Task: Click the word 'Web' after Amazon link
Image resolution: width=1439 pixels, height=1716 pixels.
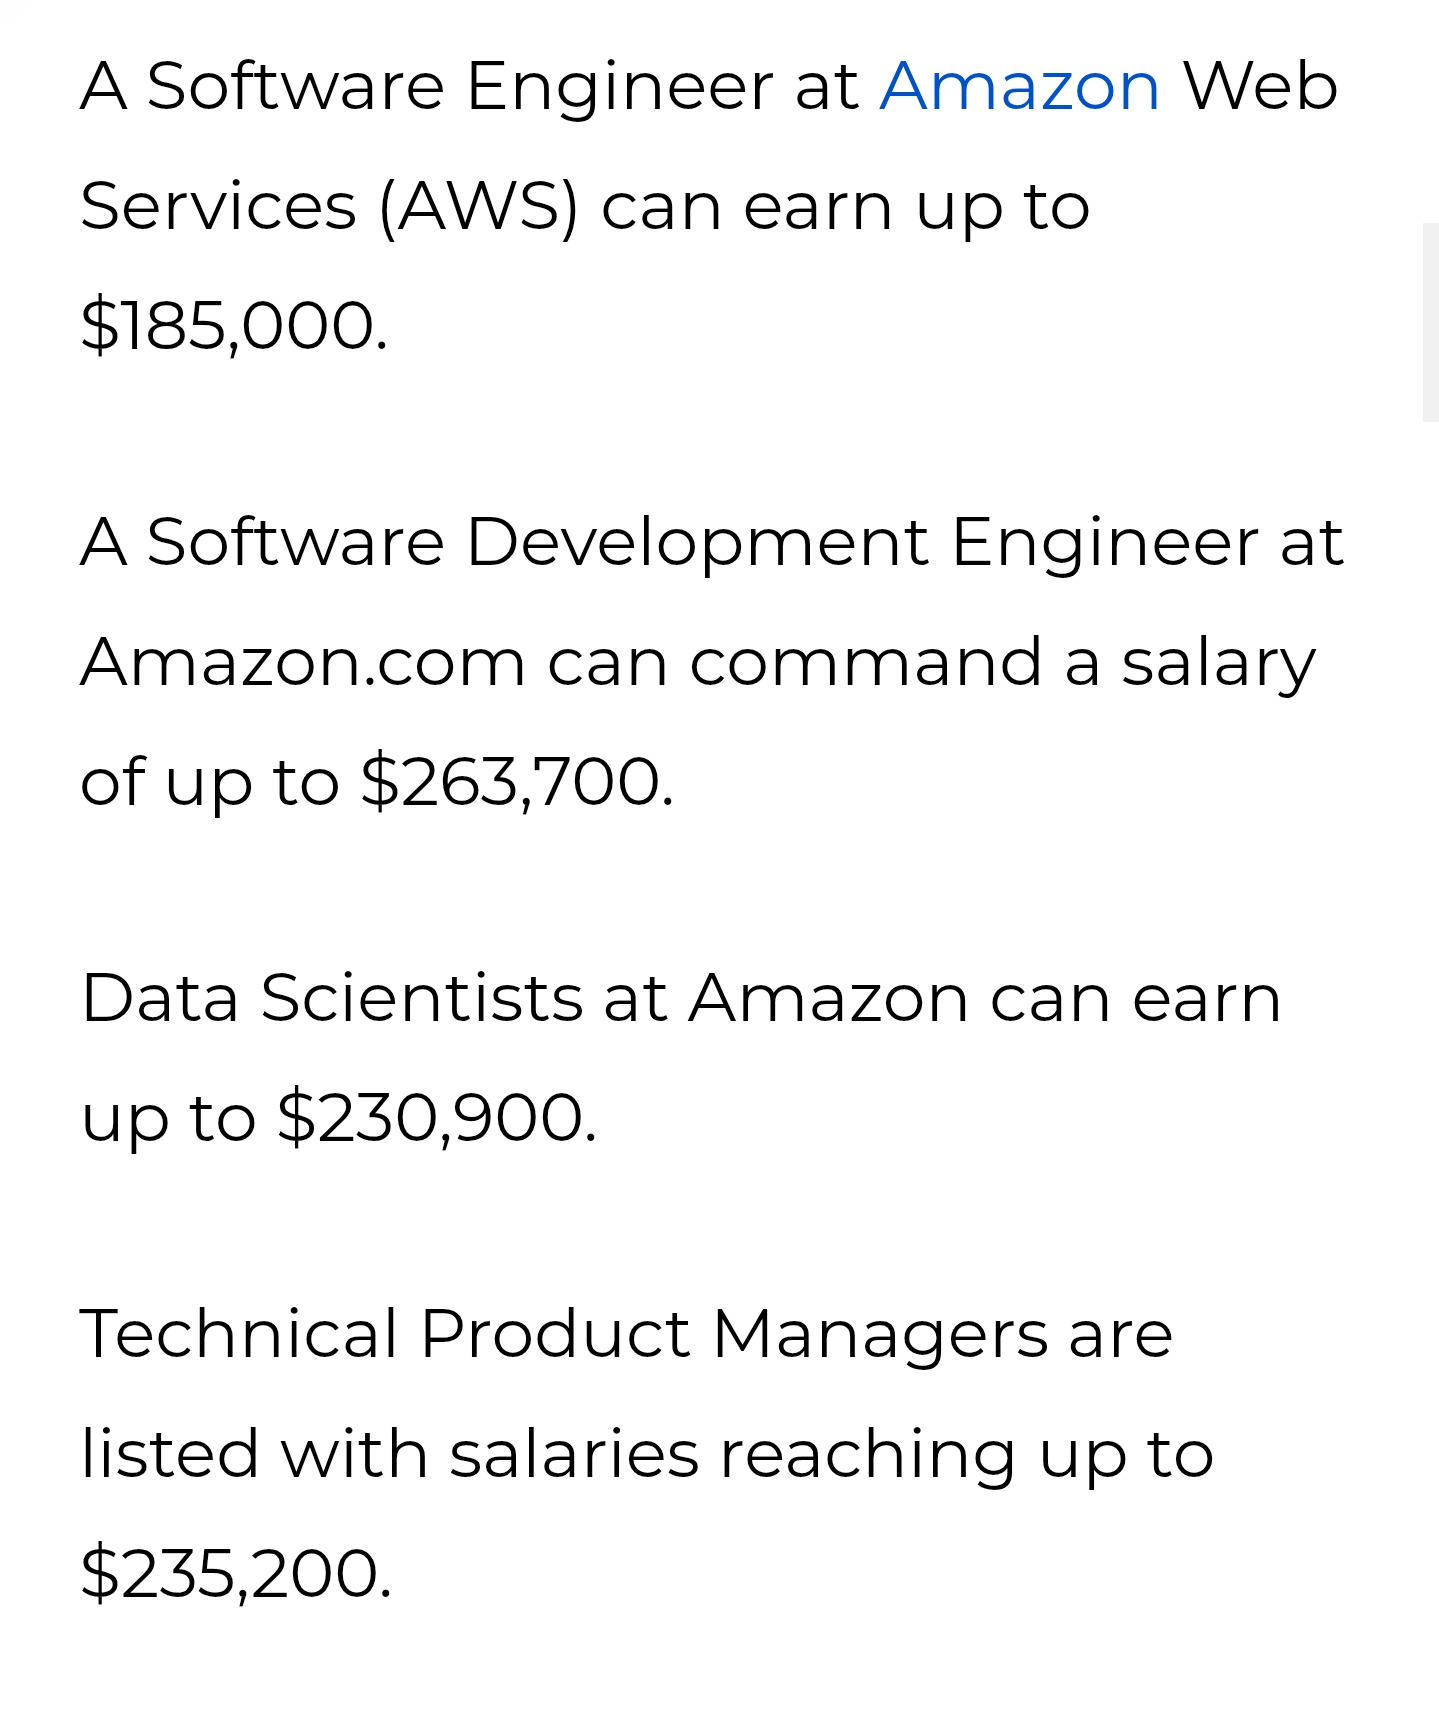Action: point(1260,86)
